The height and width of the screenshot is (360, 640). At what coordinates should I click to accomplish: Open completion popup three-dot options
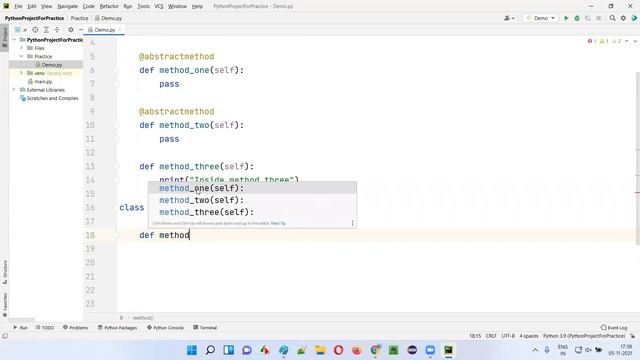353,223
